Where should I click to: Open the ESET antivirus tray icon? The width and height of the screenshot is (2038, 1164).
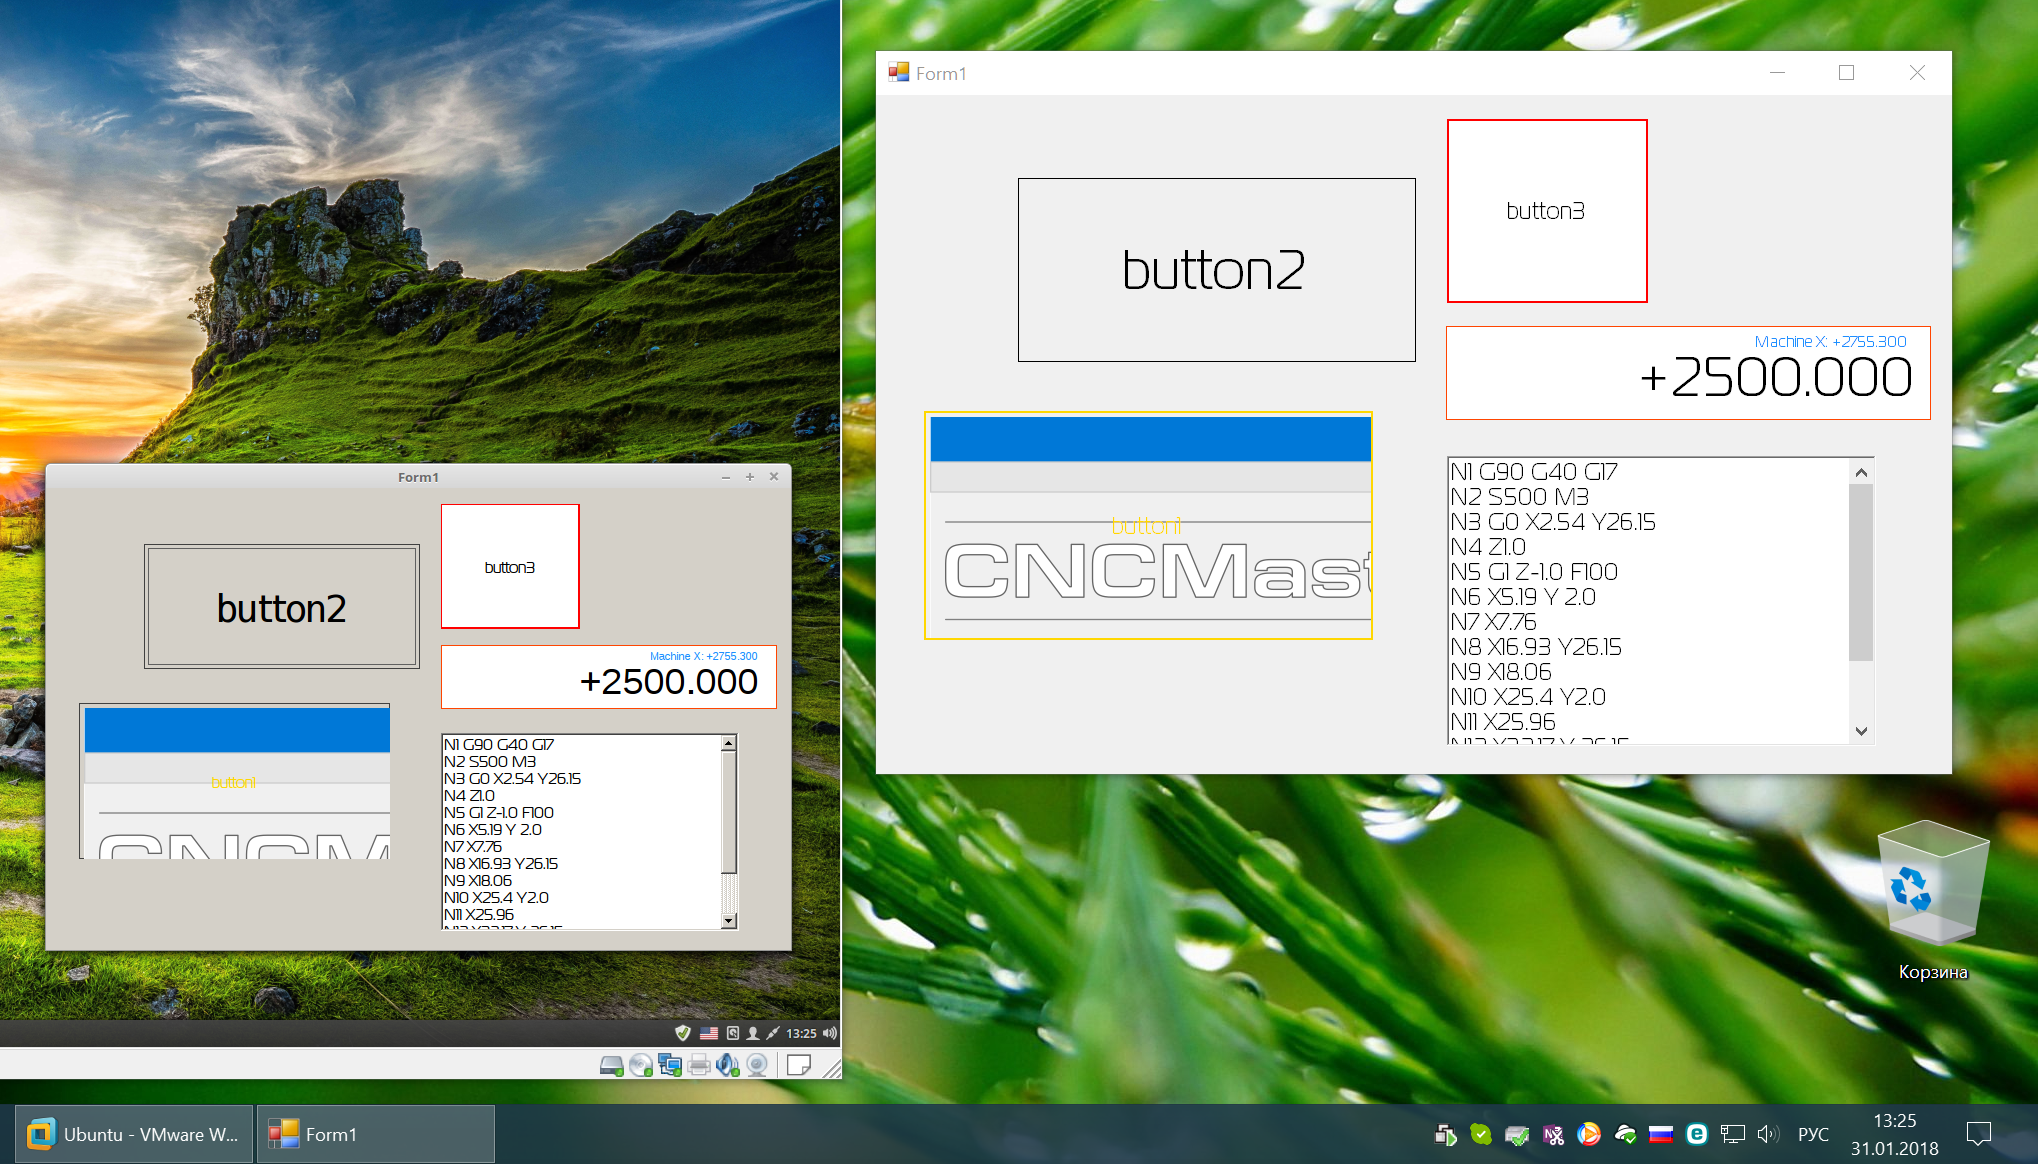coord(1696,1134)
